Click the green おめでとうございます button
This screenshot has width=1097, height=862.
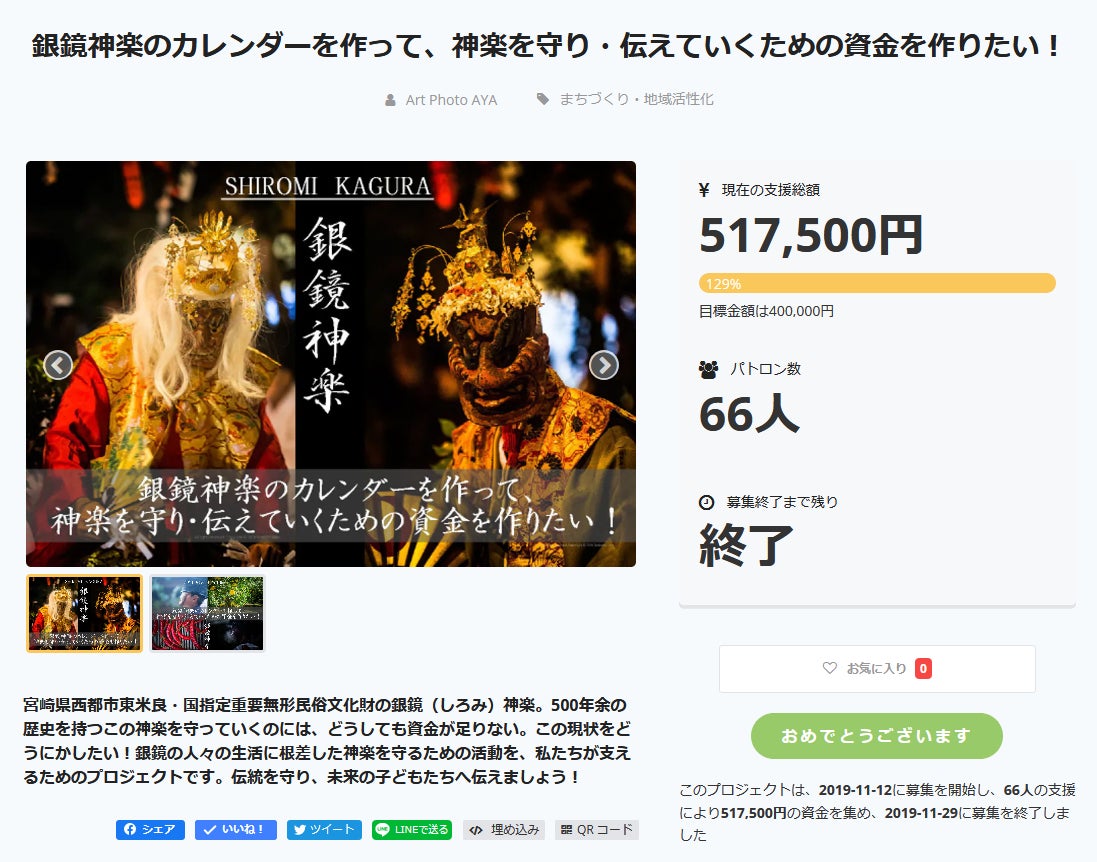877,735
